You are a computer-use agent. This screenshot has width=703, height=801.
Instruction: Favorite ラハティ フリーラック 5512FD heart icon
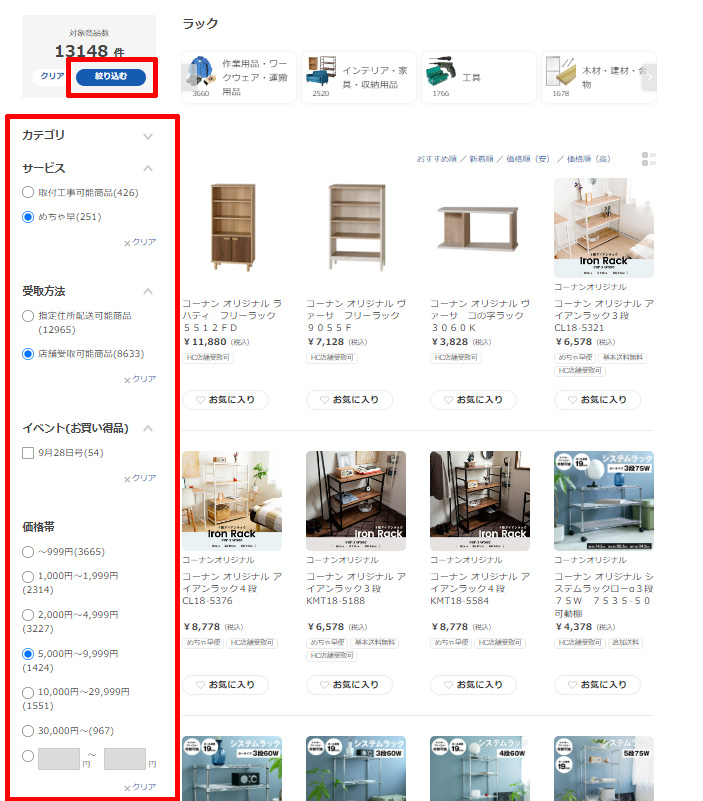click(x=200, y=400)
